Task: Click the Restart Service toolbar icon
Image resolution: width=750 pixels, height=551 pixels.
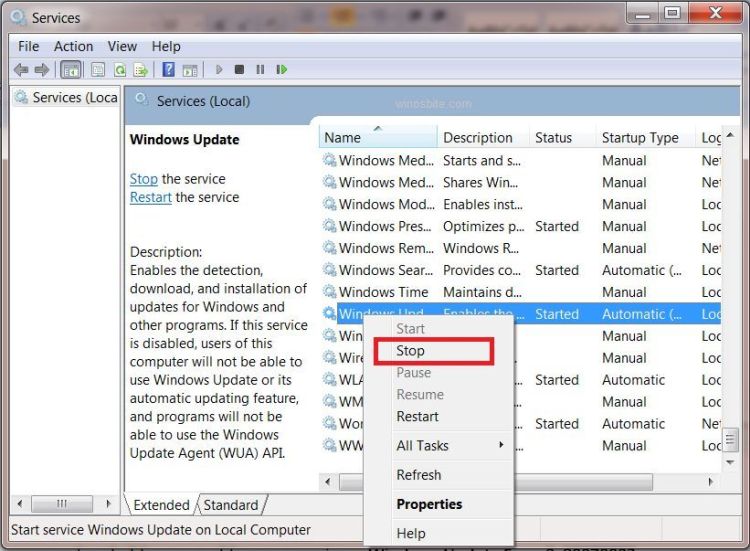Action: [282, 70]
